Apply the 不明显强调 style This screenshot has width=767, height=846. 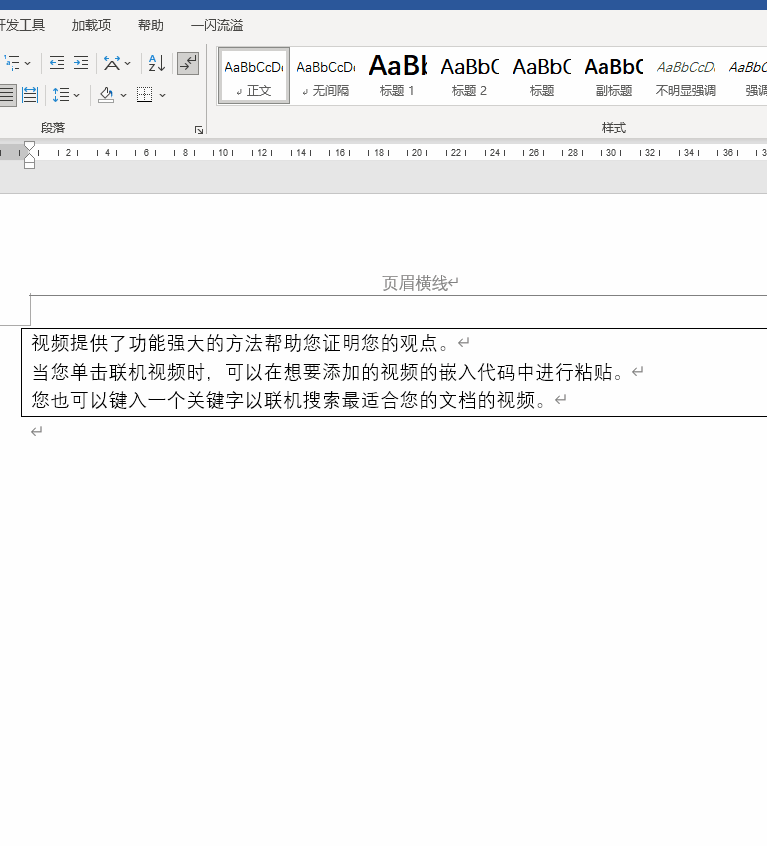click(686, 76)
